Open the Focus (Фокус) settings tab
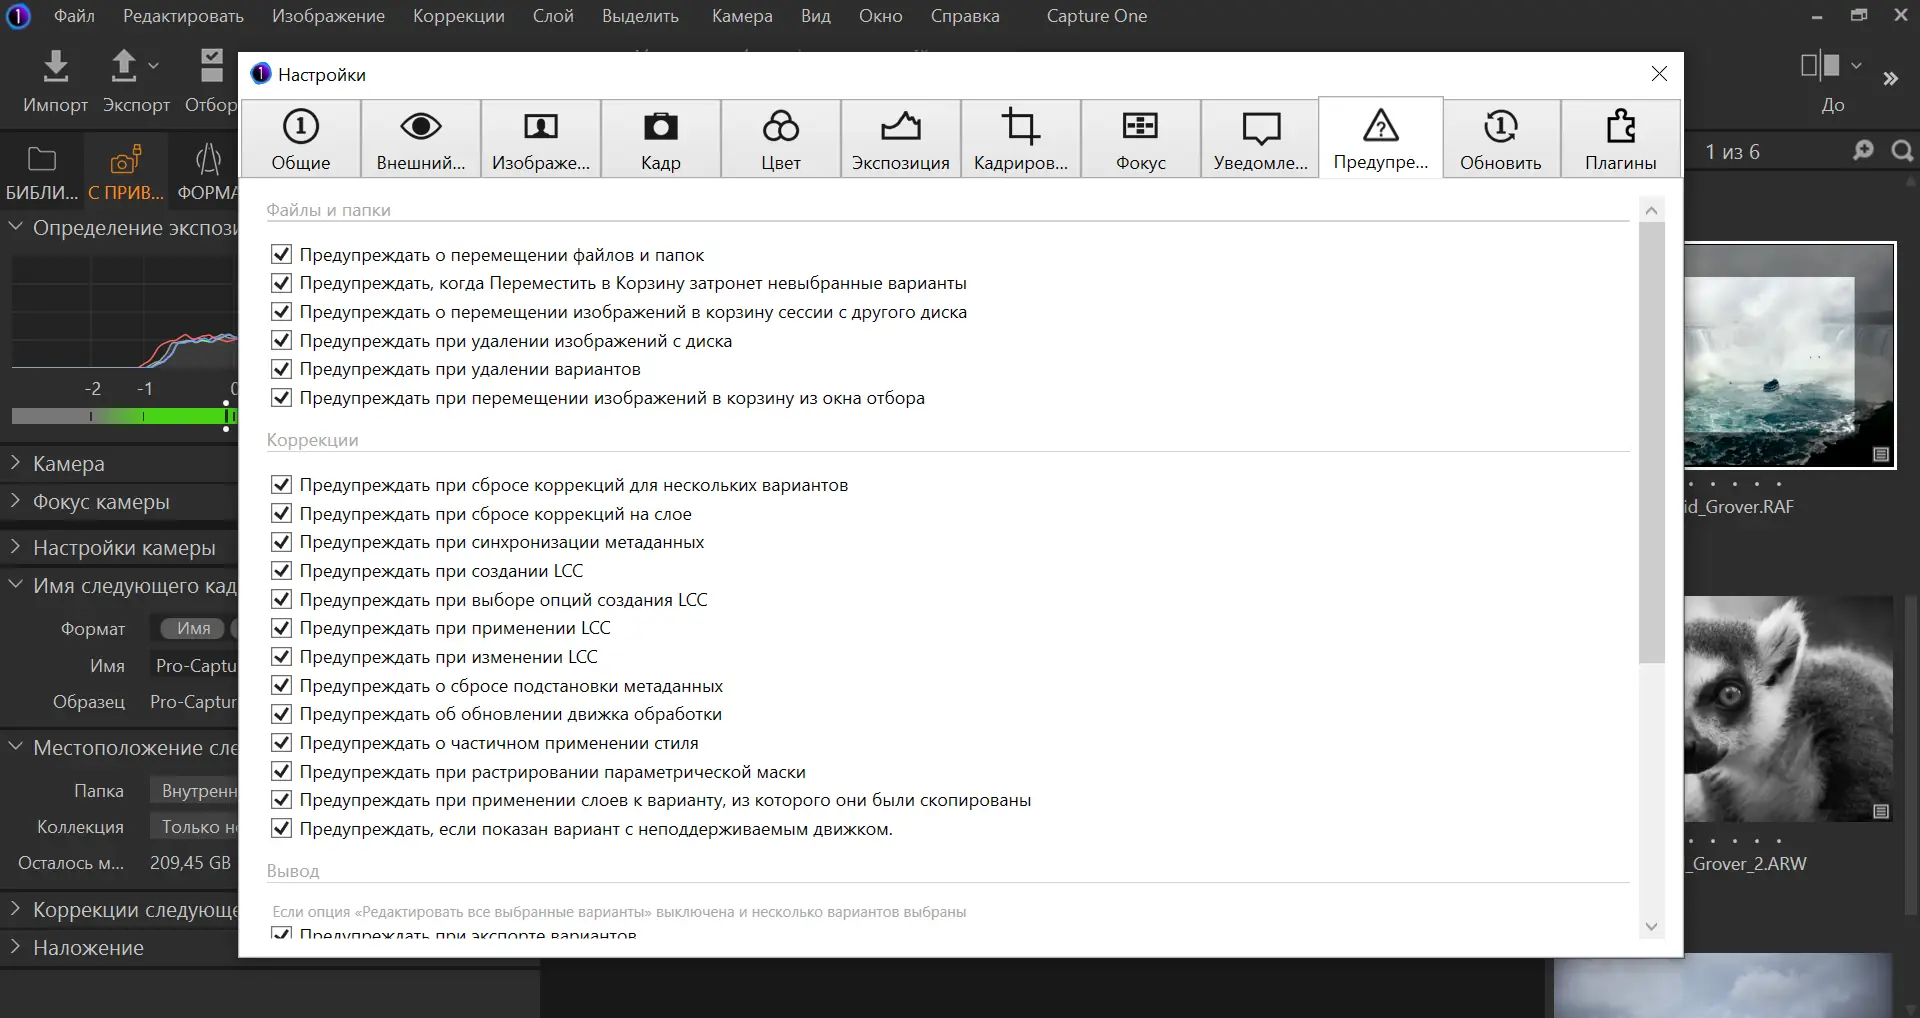Viewport: 1920px width, 1018px height. 1141,139
